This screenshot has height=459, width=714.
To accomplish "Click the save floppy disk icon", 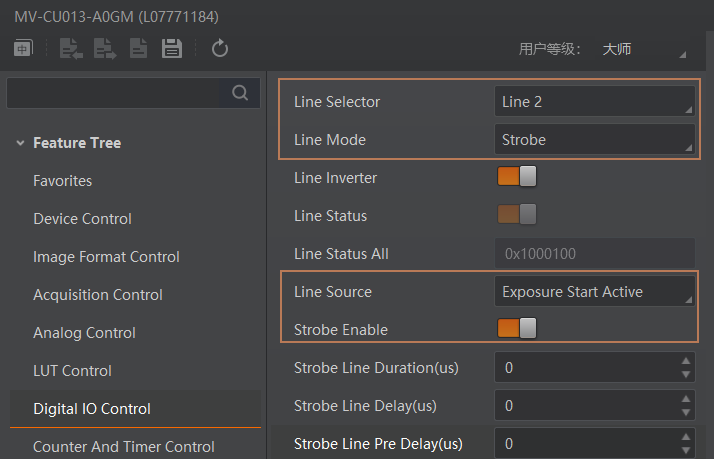I will tap(172, 48).
